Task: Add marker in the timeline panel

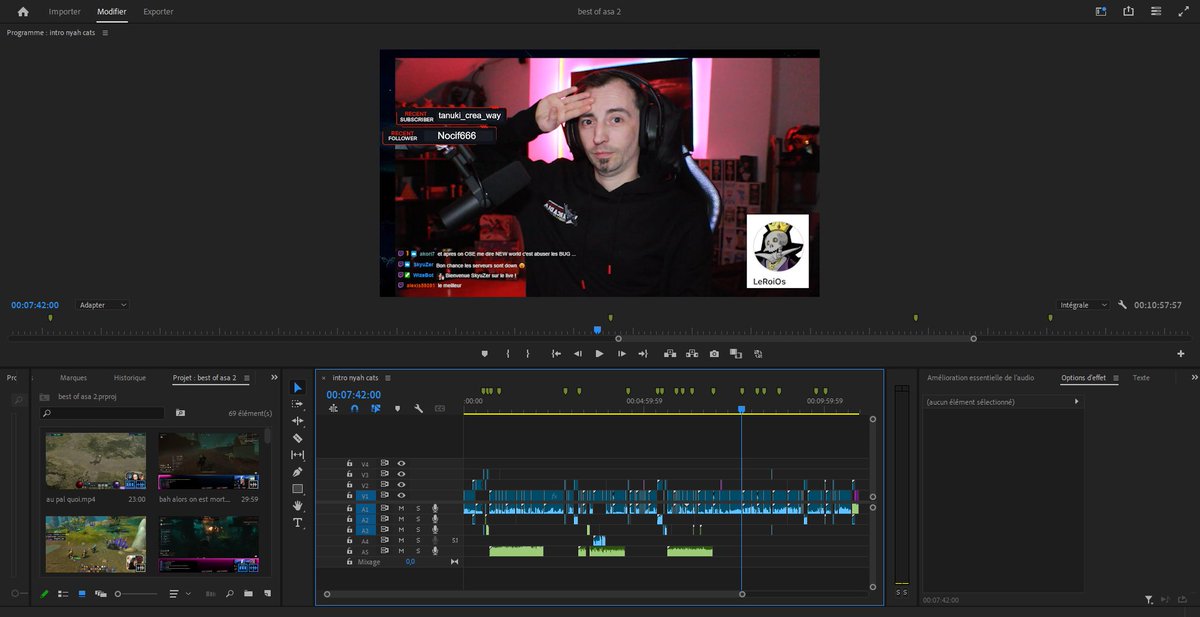Action: tap(397, 408)
